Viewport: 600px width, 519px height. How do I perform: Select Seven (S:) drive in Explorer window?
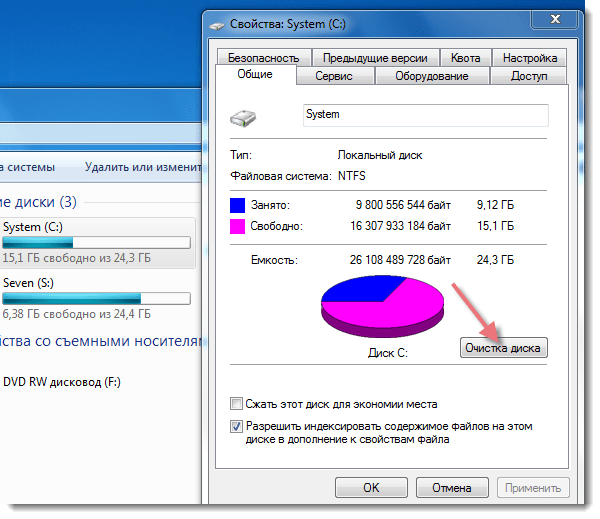(x=98, y=299)
